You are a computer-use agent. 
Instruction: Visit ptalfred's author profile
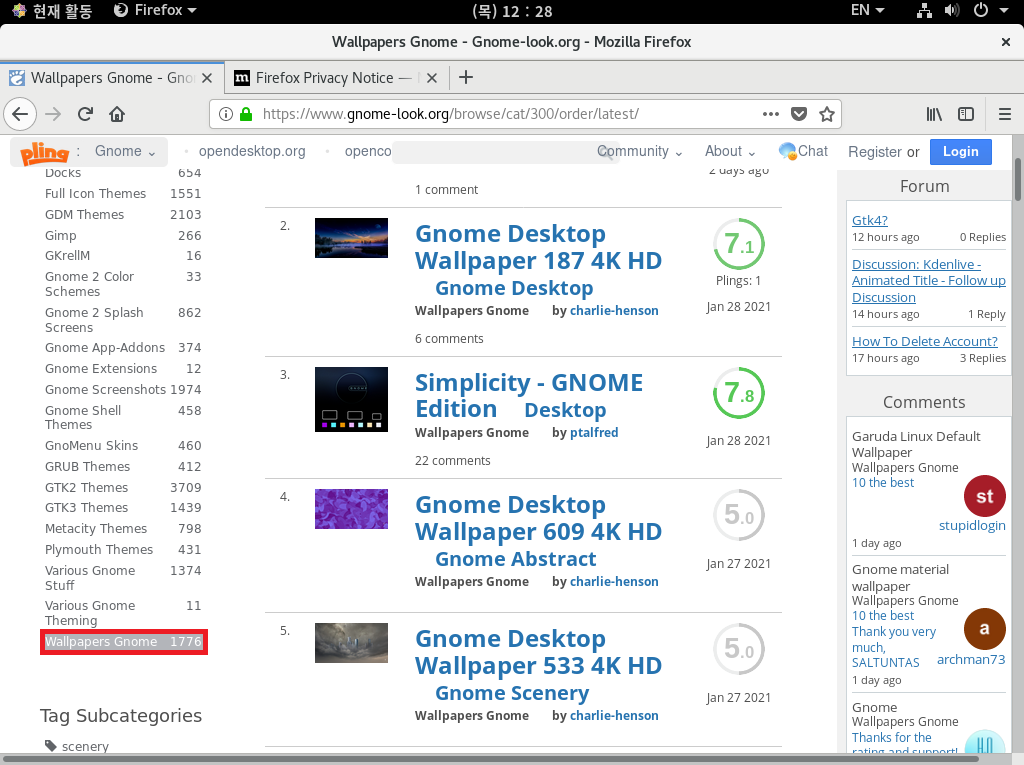tap(594, 432)
